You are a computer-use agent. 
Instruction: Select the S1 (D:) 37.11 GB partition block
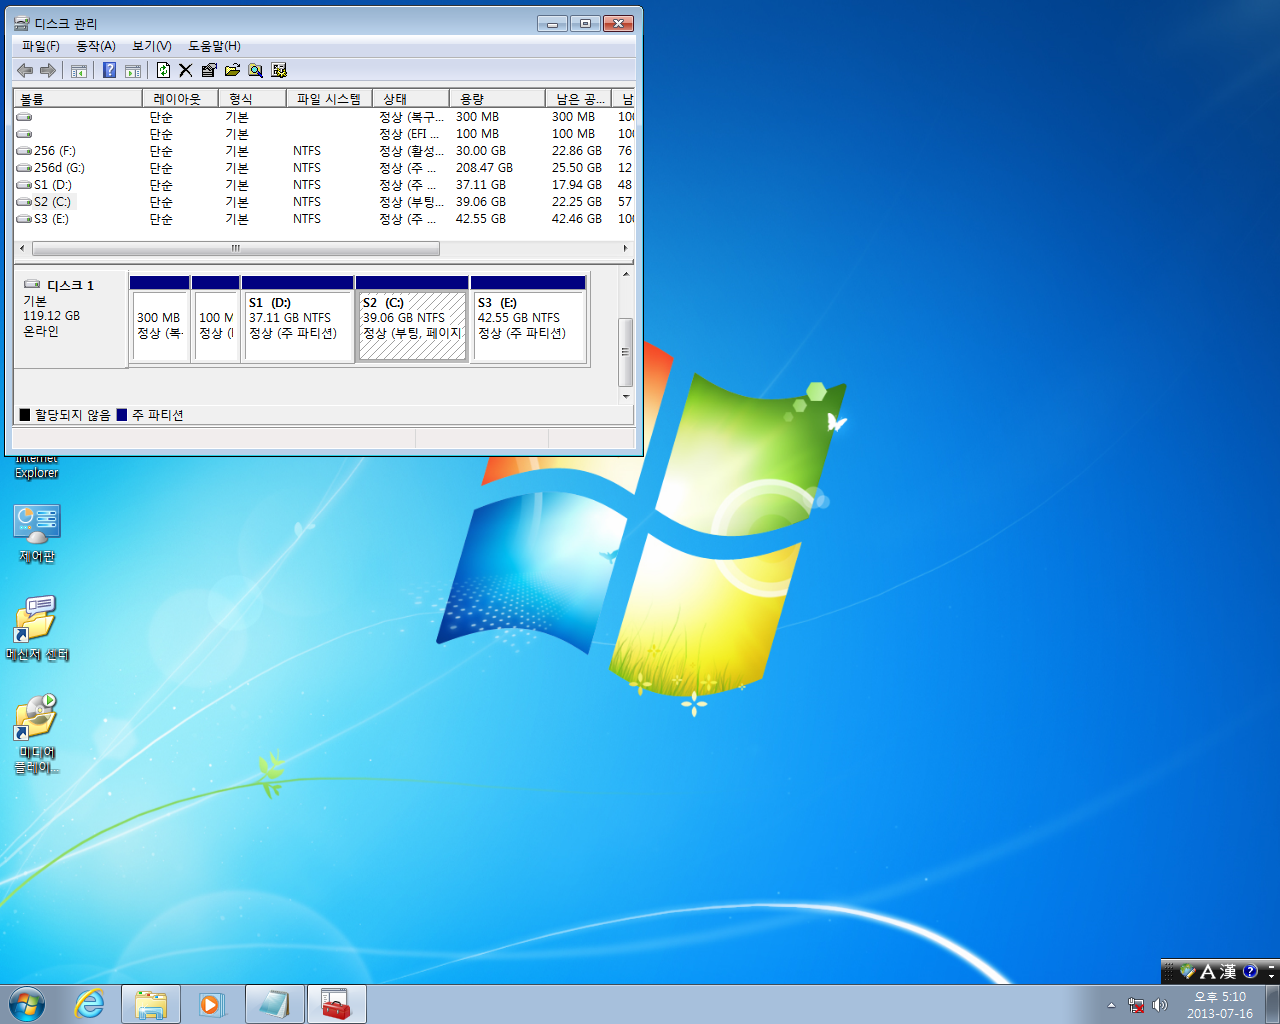pyautogui.click(x=298, y=319)
